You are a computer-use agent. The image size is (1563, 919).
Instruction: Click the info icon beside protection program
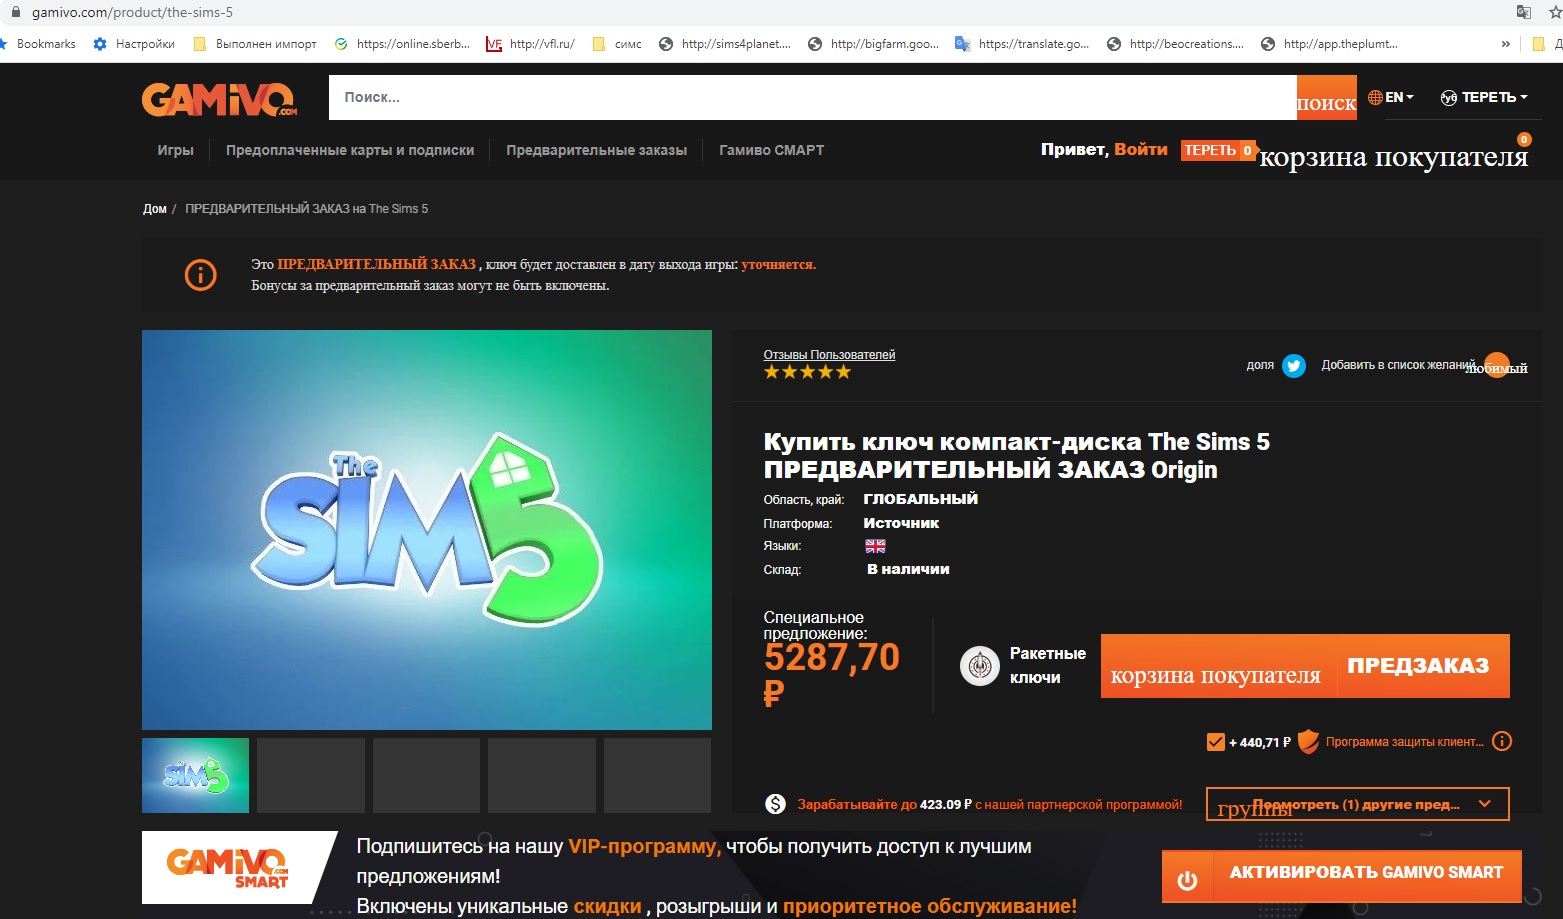click(1502, 741)
